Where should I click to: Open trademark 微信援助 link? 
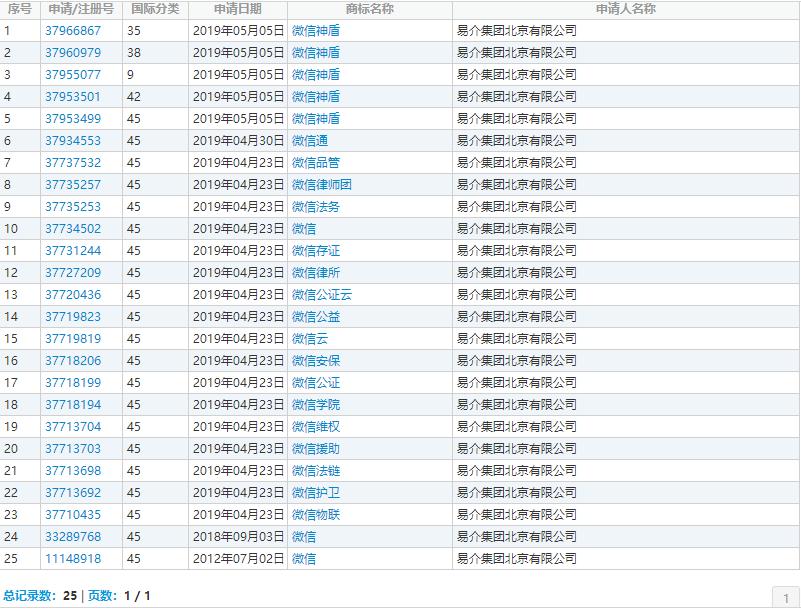click(316, 448)
